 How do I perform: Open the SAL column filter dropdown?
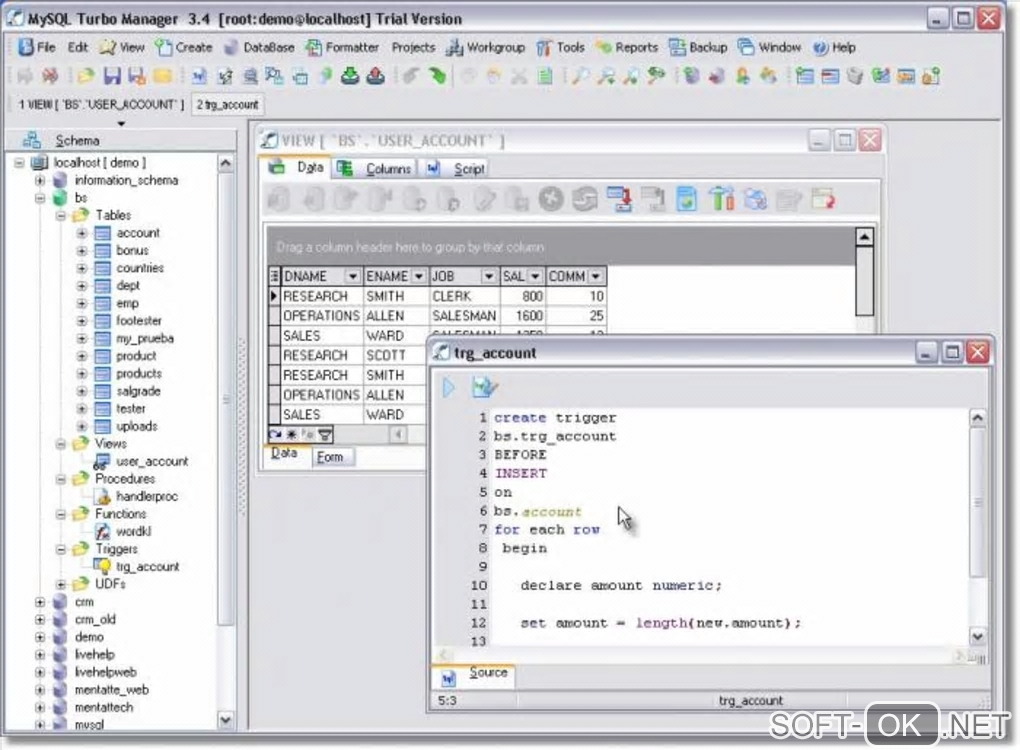coord(535,276)
